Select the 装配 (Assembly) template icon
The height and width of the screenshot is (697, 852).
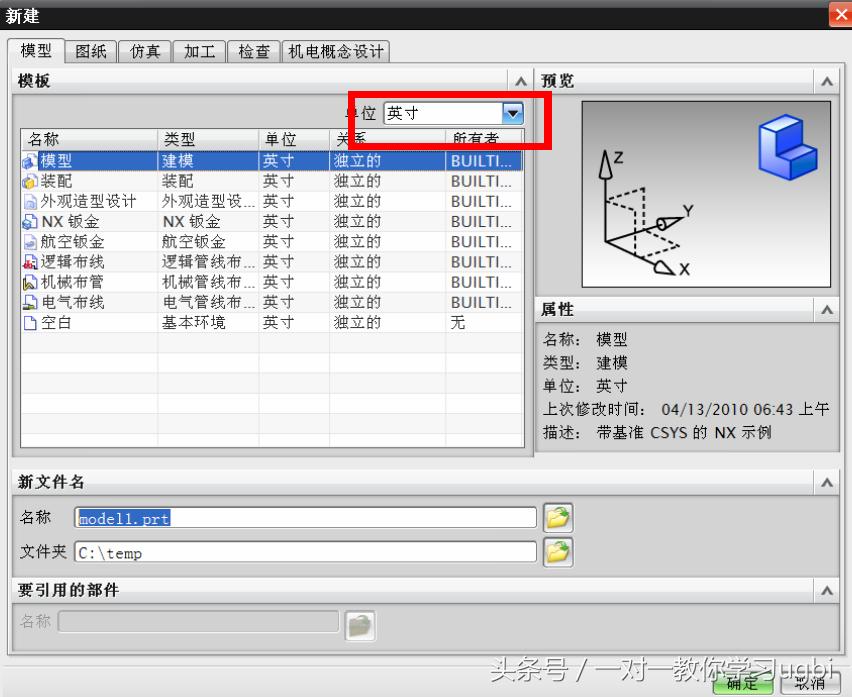coord(30,181)
